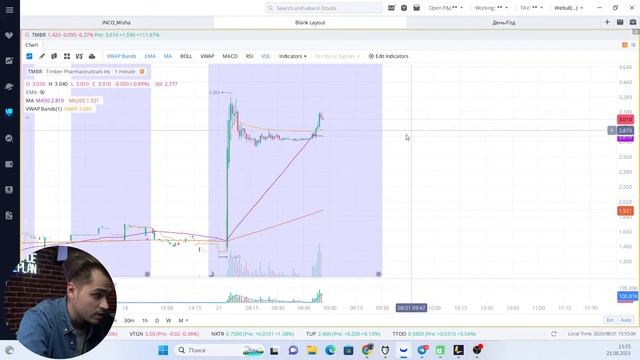This screenshot has width=640, height=360.
Task: Select the D daily timeframe
Action: pos(157,320)
